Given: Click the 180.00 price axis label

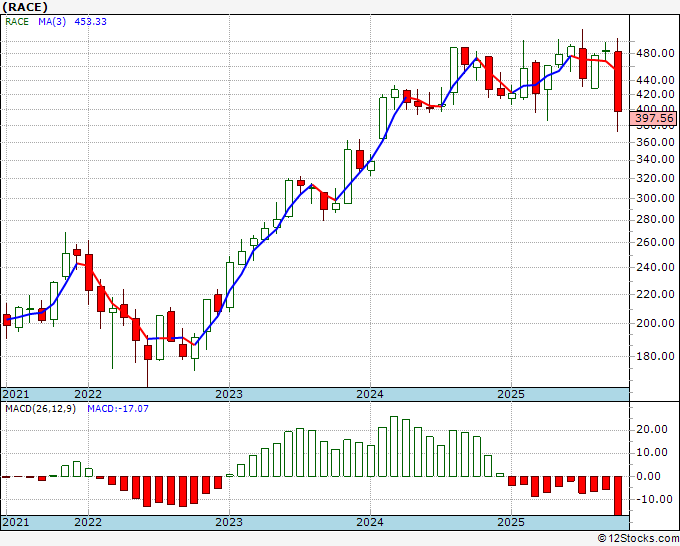Looking at the screenshot, I should coord(655,356).
